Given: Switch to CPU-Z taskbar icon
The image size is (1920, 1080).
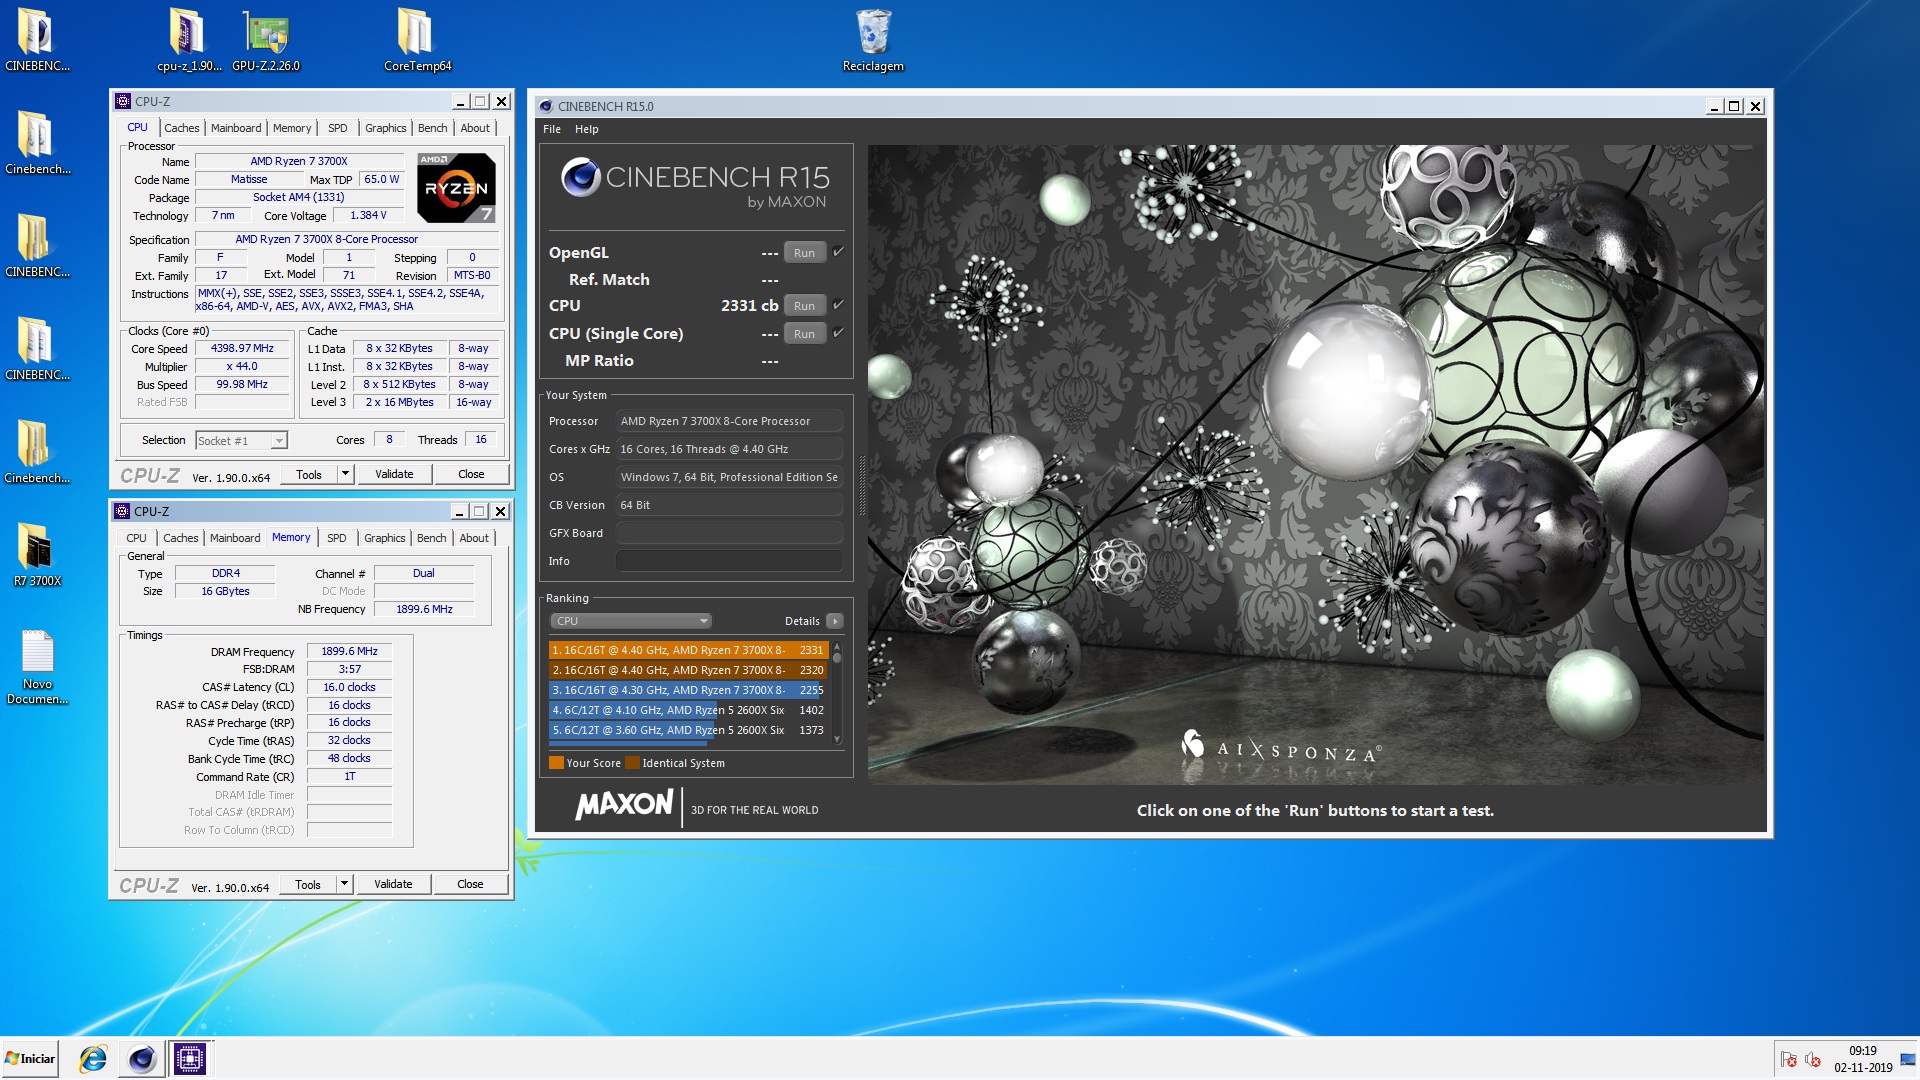Looking at the screenshot, I should 190,1058.
